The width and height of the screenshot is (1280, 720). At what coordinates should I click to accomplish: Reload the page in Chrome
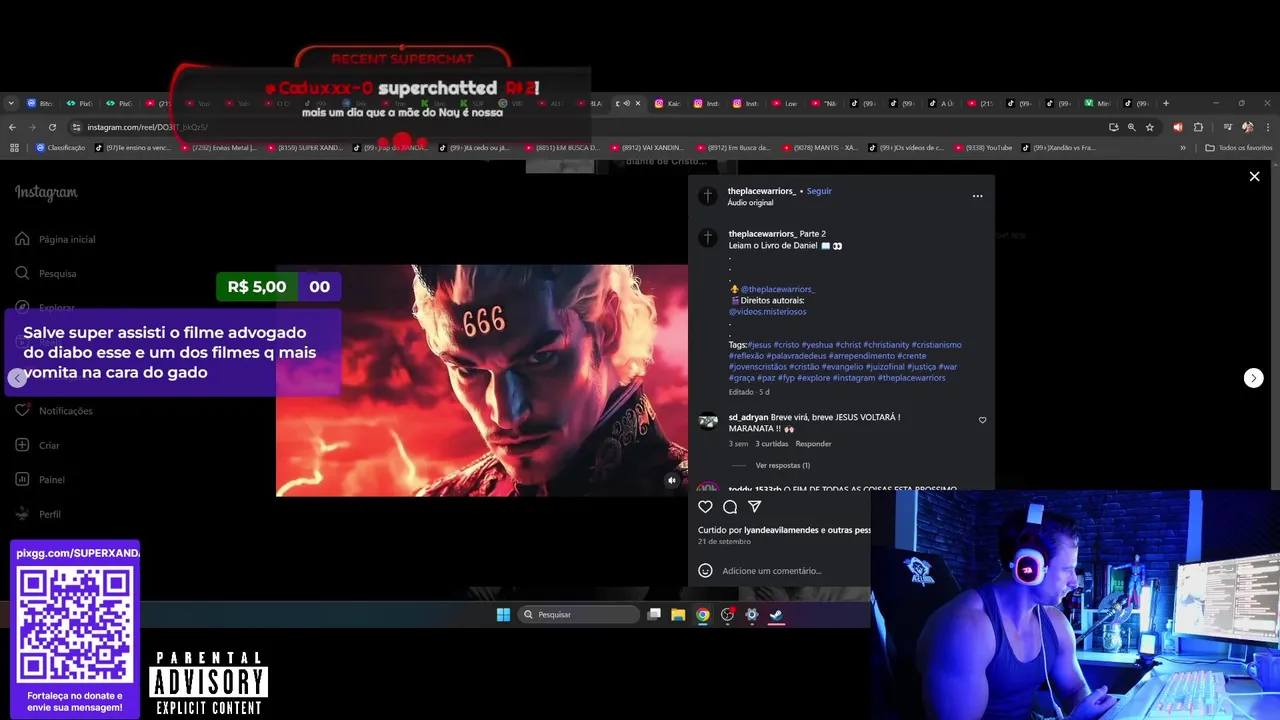pos(52,127)
